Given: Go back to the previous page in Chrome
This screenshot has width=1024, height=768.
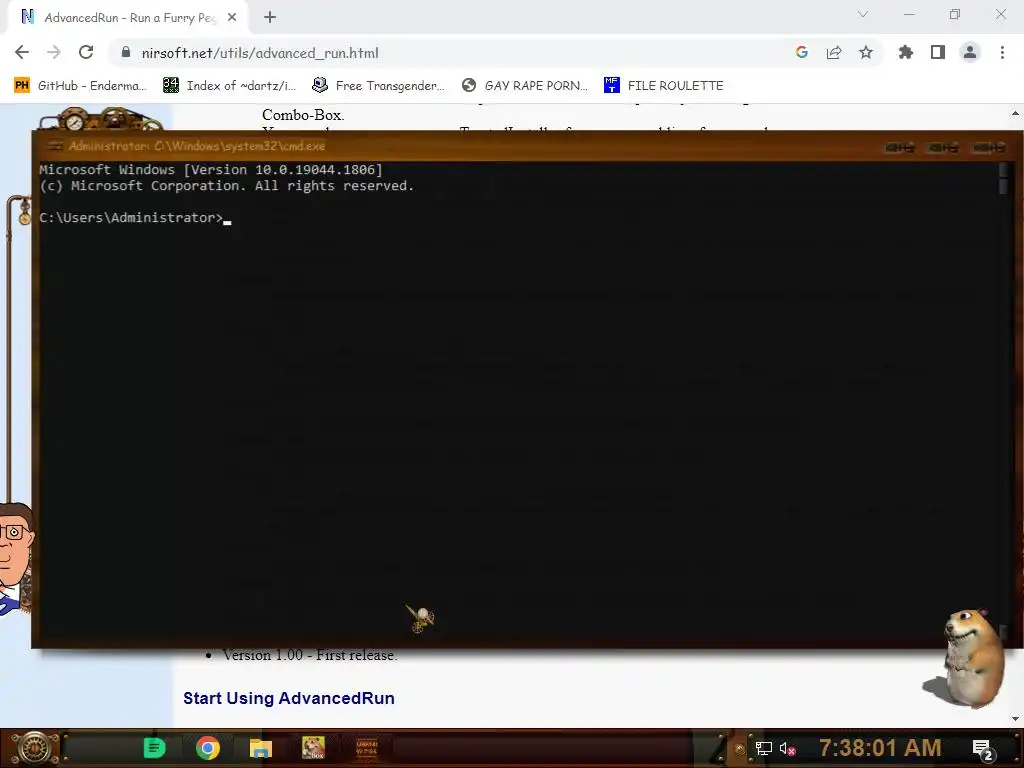Looking at the screenshot, I should [22, 52].
